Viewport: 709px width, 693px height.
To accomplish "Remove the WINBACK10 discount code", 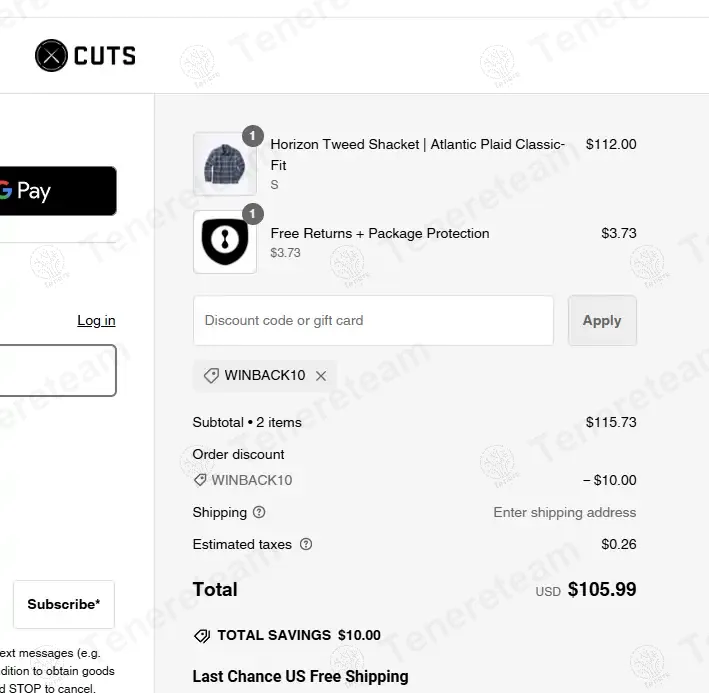I will 321,376.
